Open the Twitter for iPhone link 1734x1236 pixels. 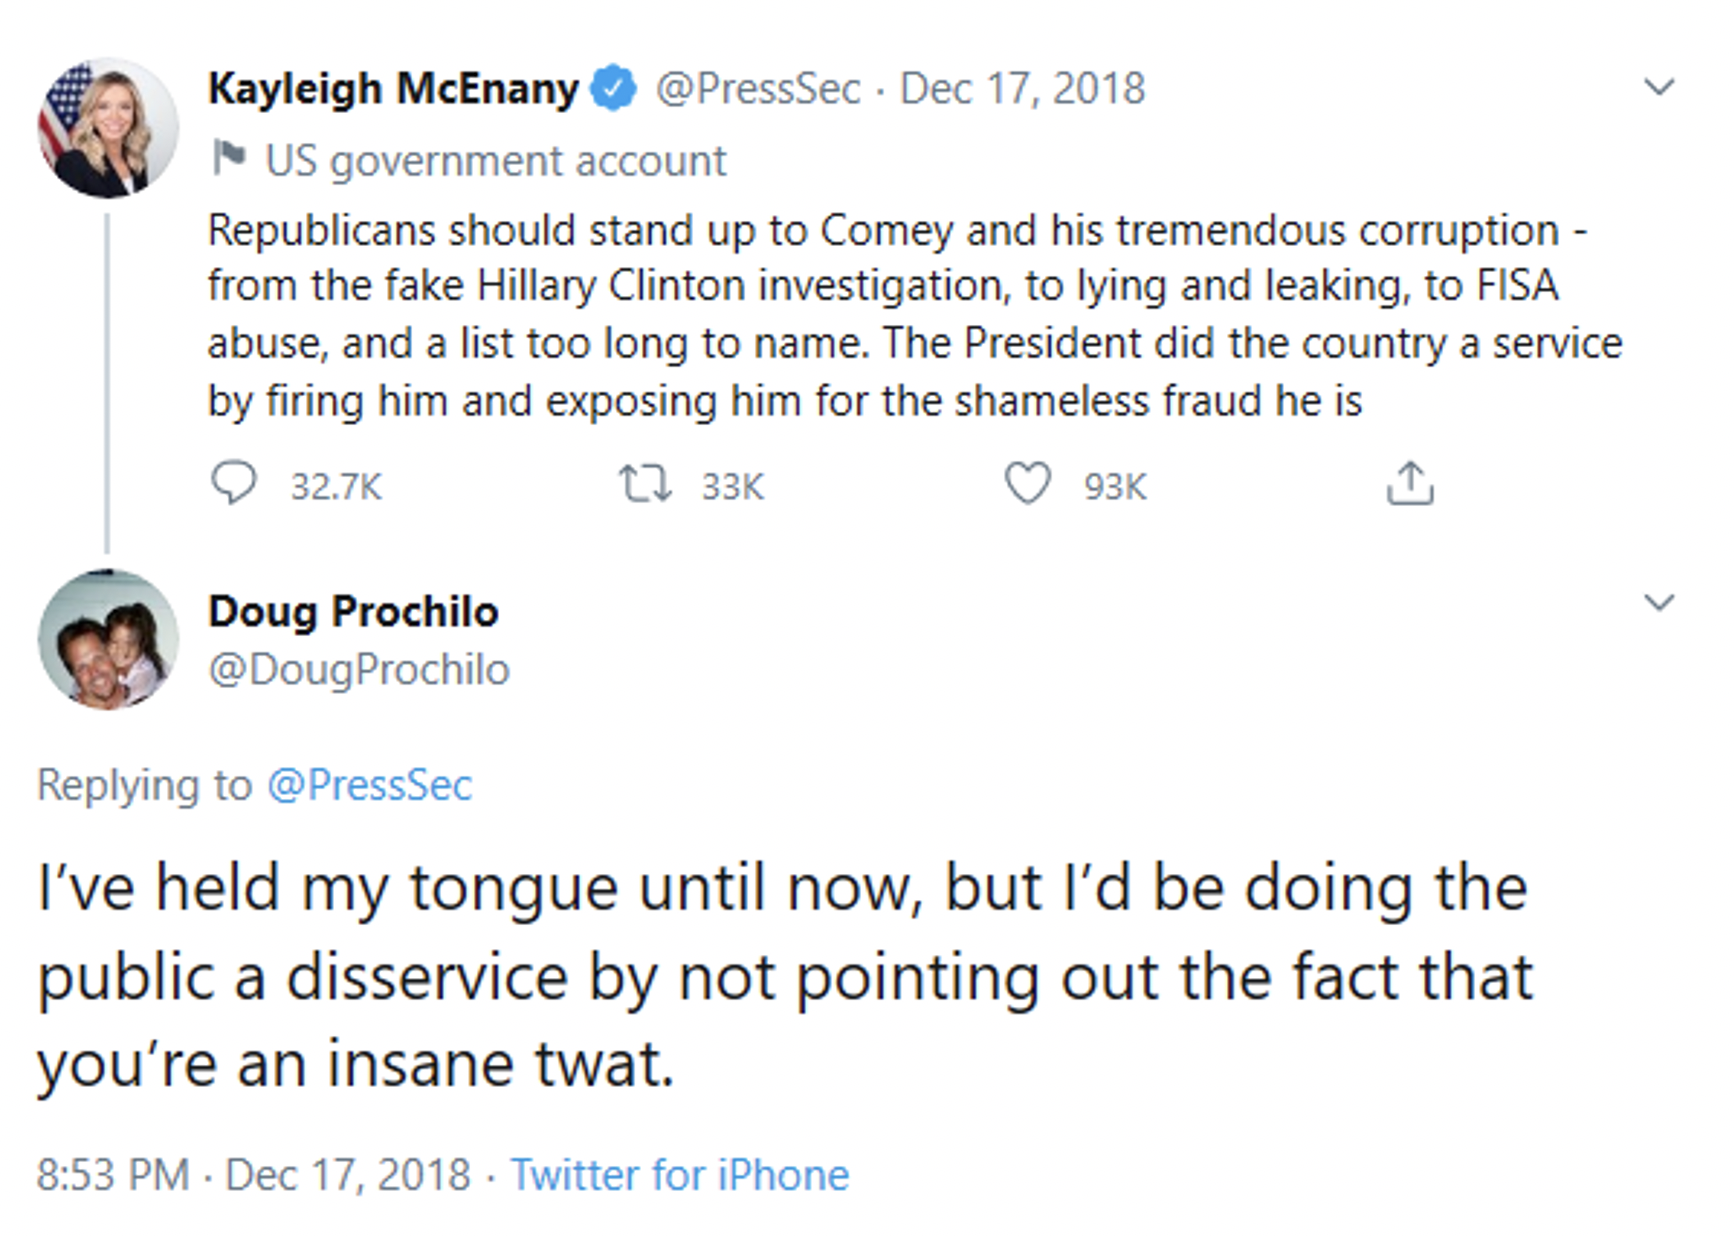pos(680,1175)
